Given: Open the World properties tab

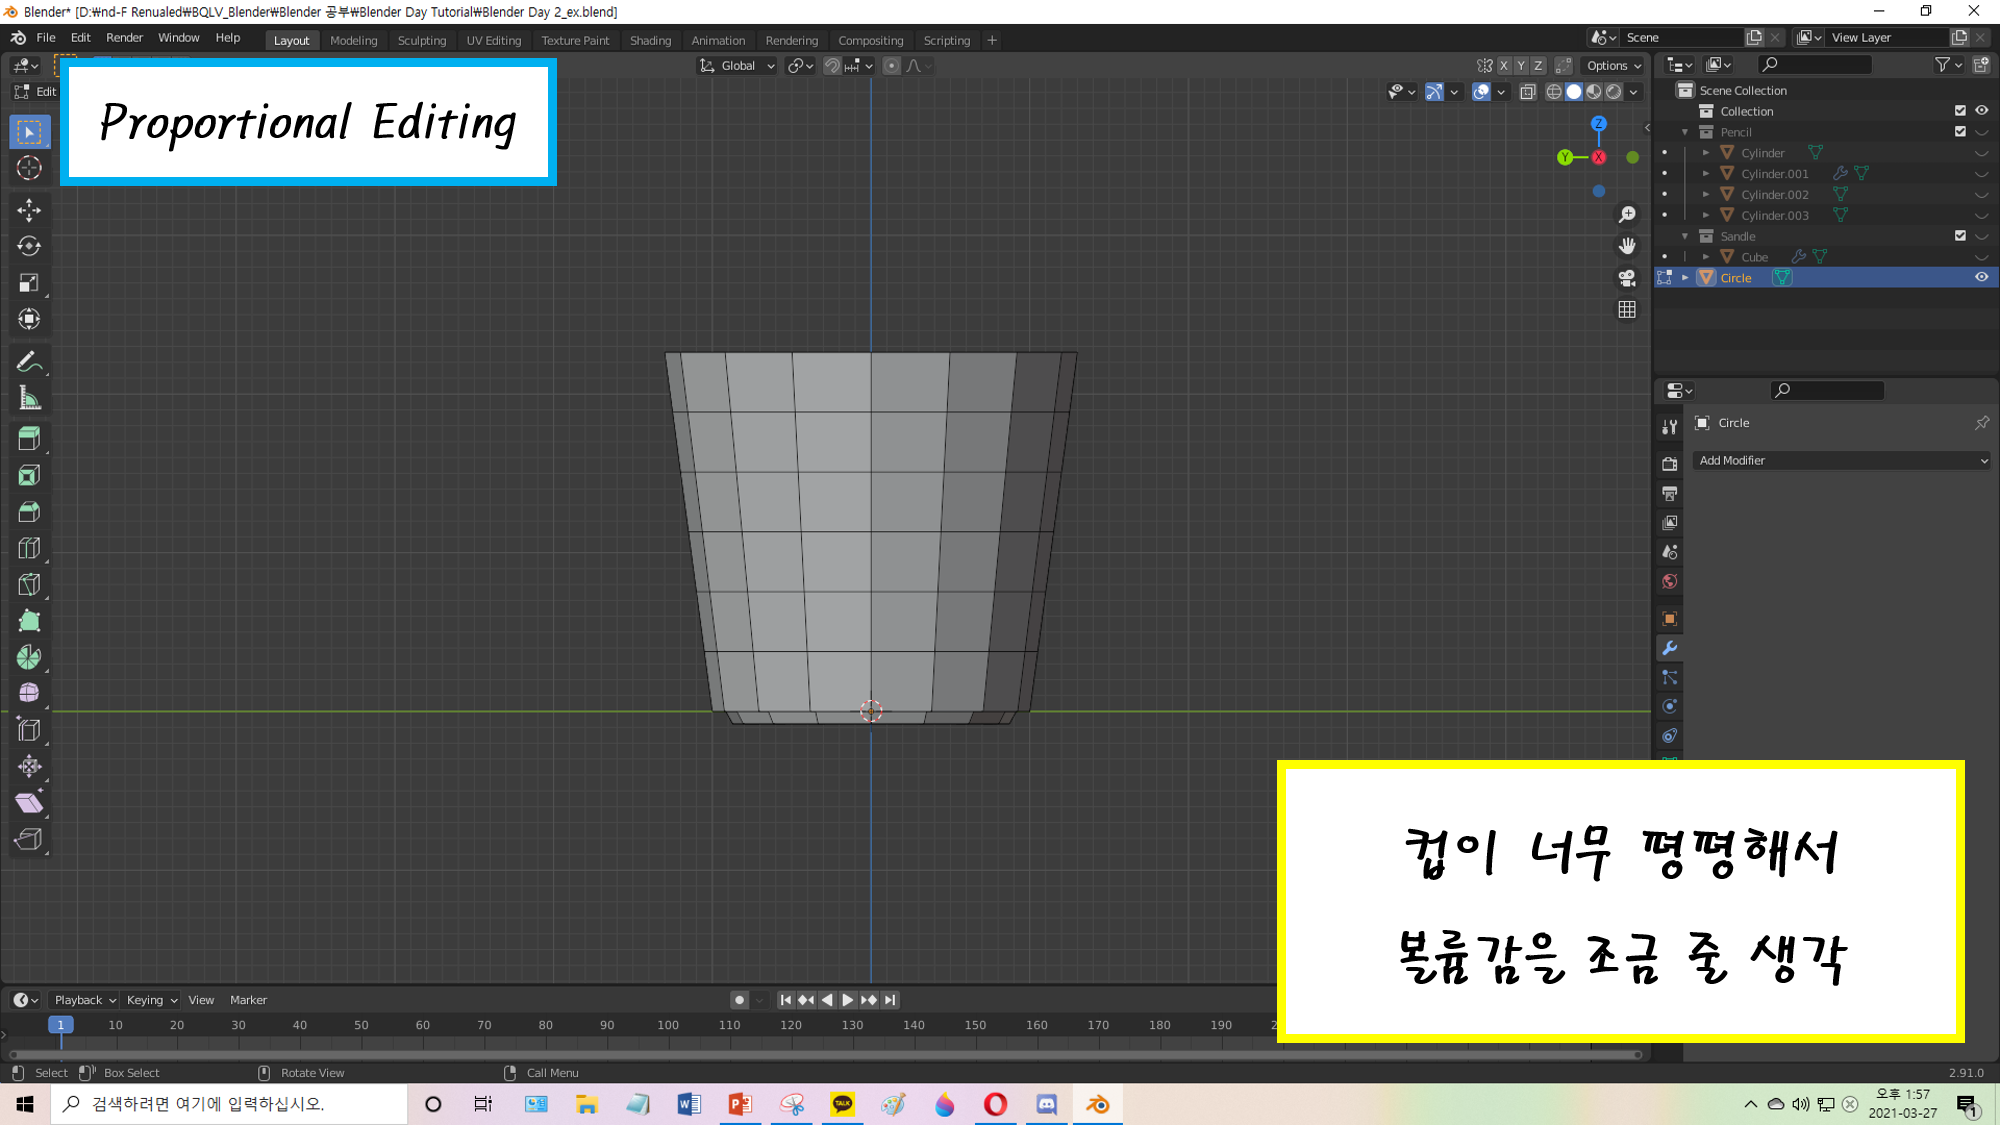Looking at the screenshot, I should [1669, 582].
